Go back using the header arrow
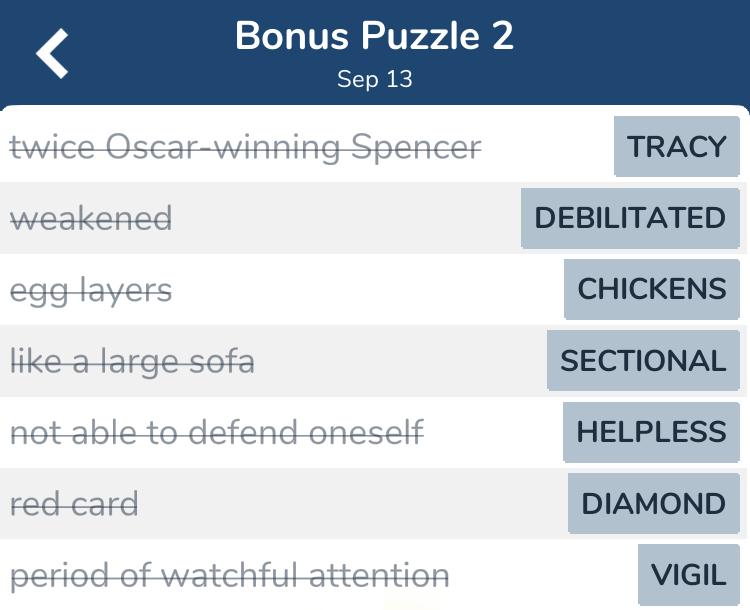 tap(53, 53)
